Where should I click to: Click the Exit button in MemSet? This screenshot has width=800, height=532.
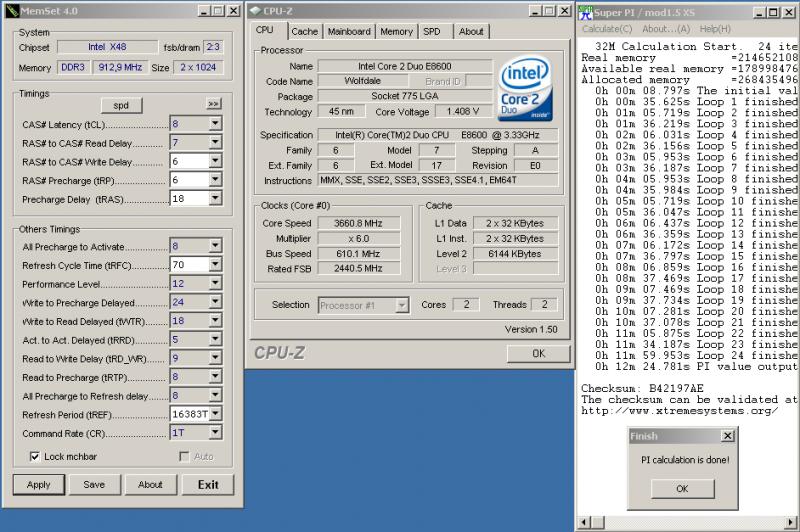click(x=208, y=485)
